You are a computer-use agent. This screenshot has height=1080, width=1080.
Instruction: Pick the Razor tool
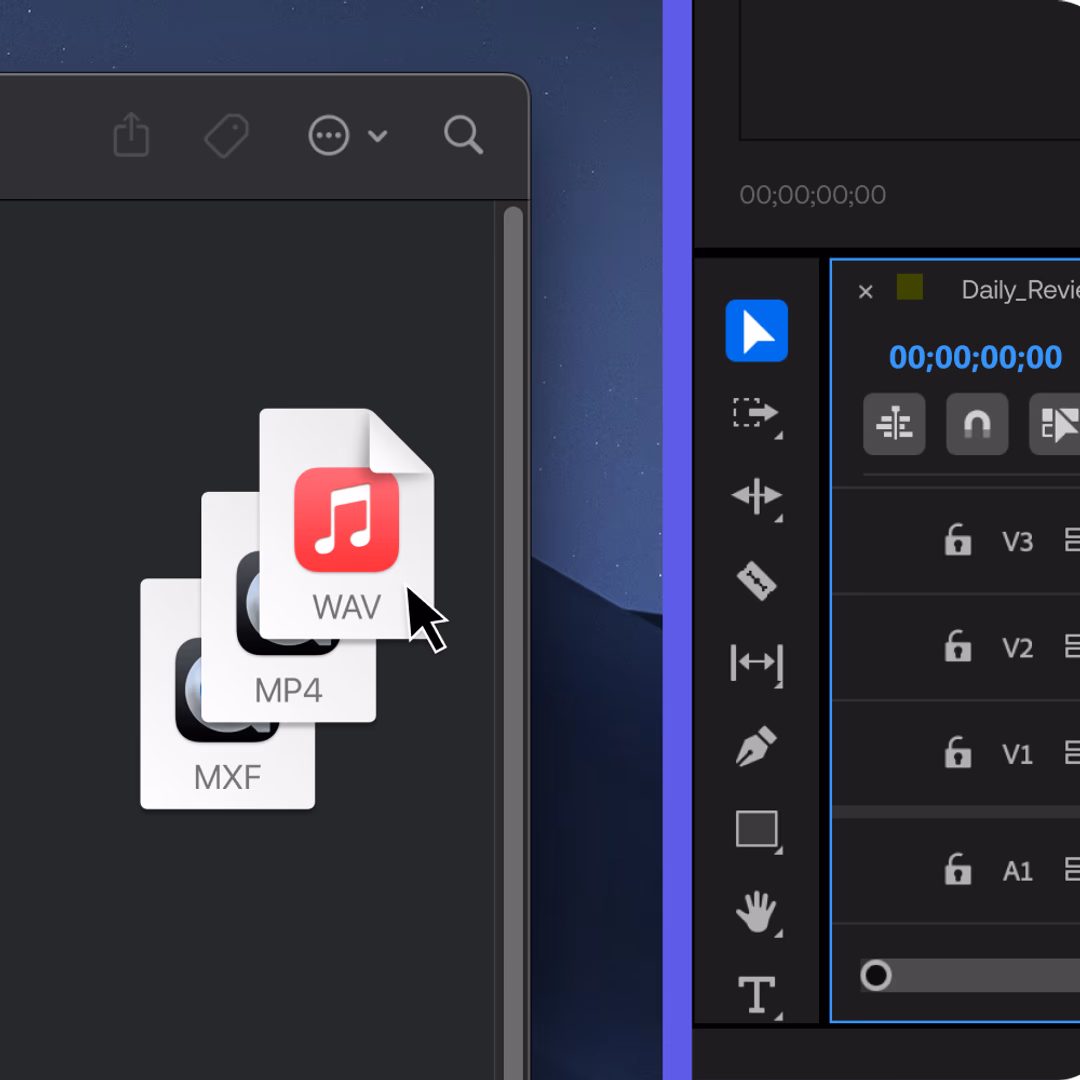756,581
